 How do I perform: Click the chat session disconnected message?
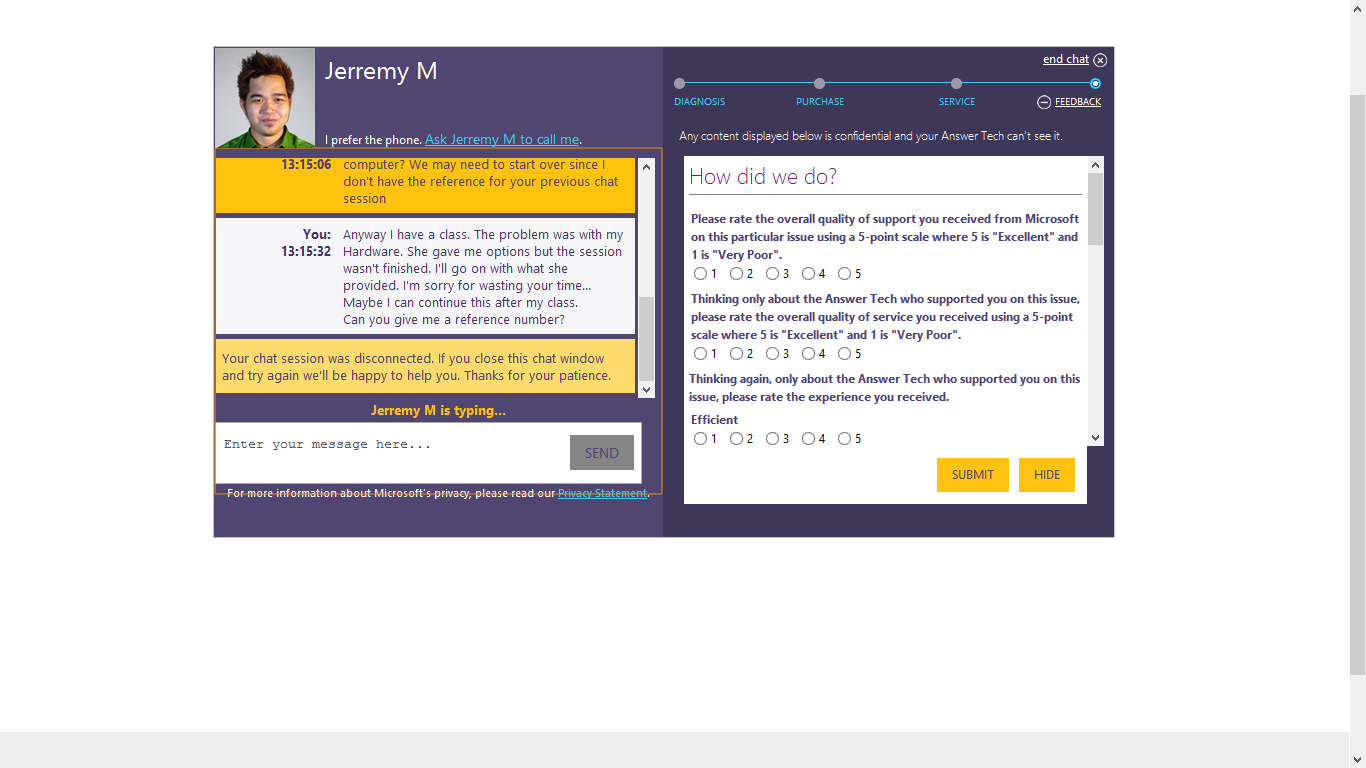(425, 367)
